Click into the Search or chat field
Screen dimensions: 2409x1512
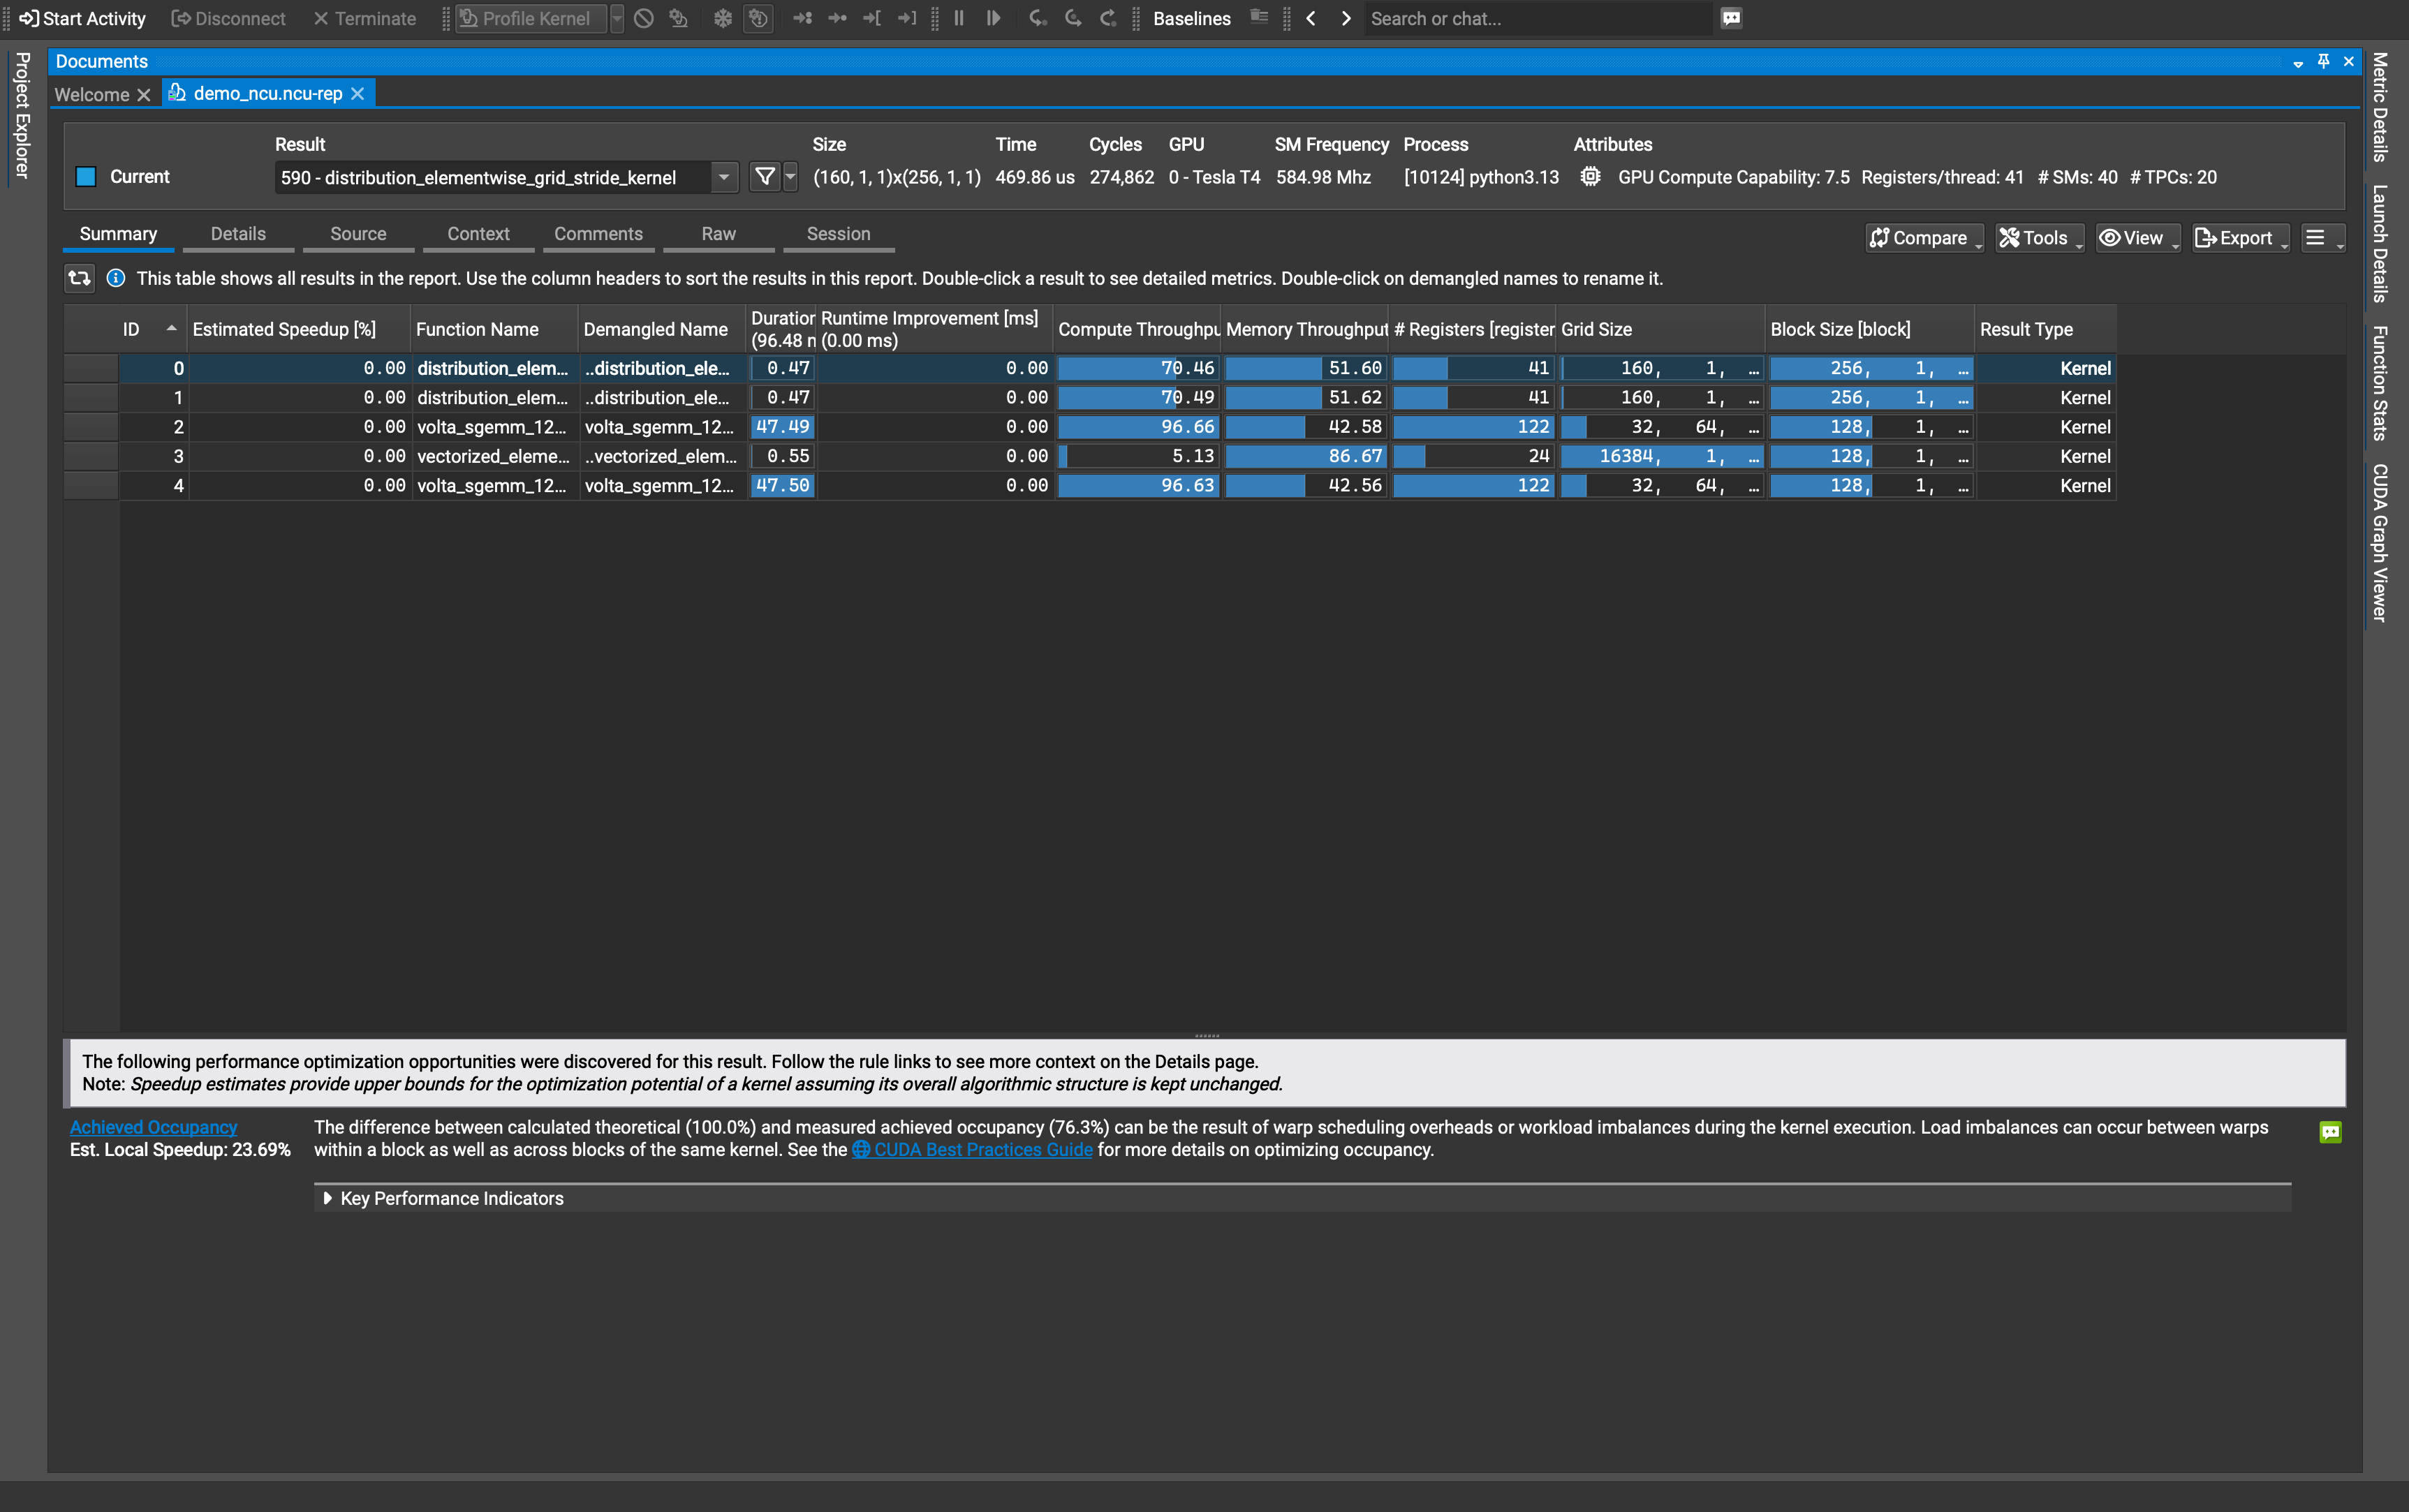pyautogui.click(x=1538, y=18)
